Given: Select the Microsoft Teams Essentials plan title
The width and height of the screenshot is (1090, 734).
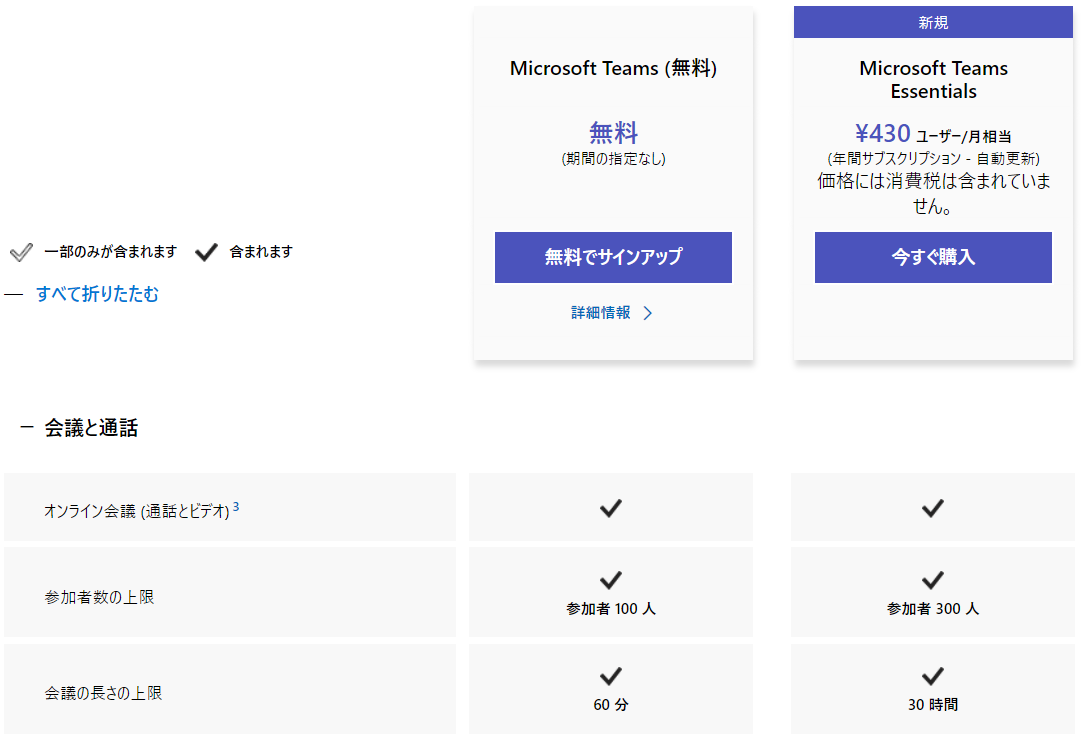Looking at the screenshot, I should [934, 79].
